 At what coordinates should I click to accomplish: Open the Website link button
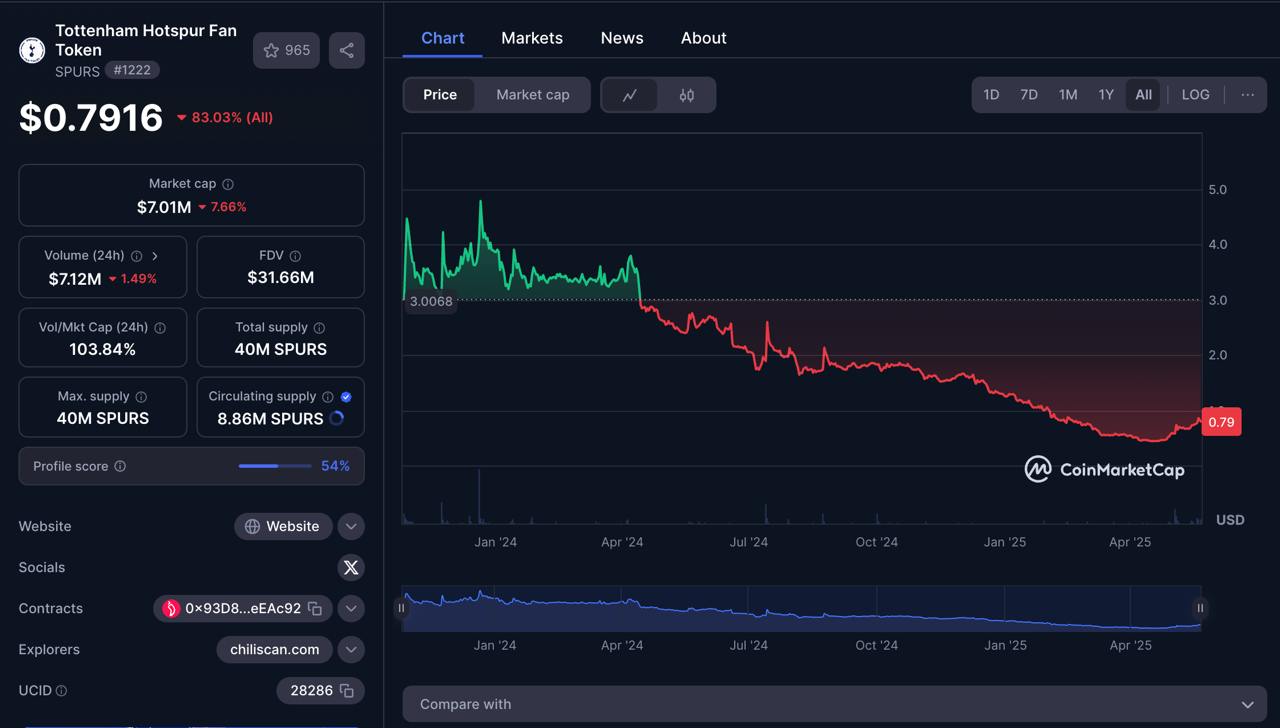point(283,526)
